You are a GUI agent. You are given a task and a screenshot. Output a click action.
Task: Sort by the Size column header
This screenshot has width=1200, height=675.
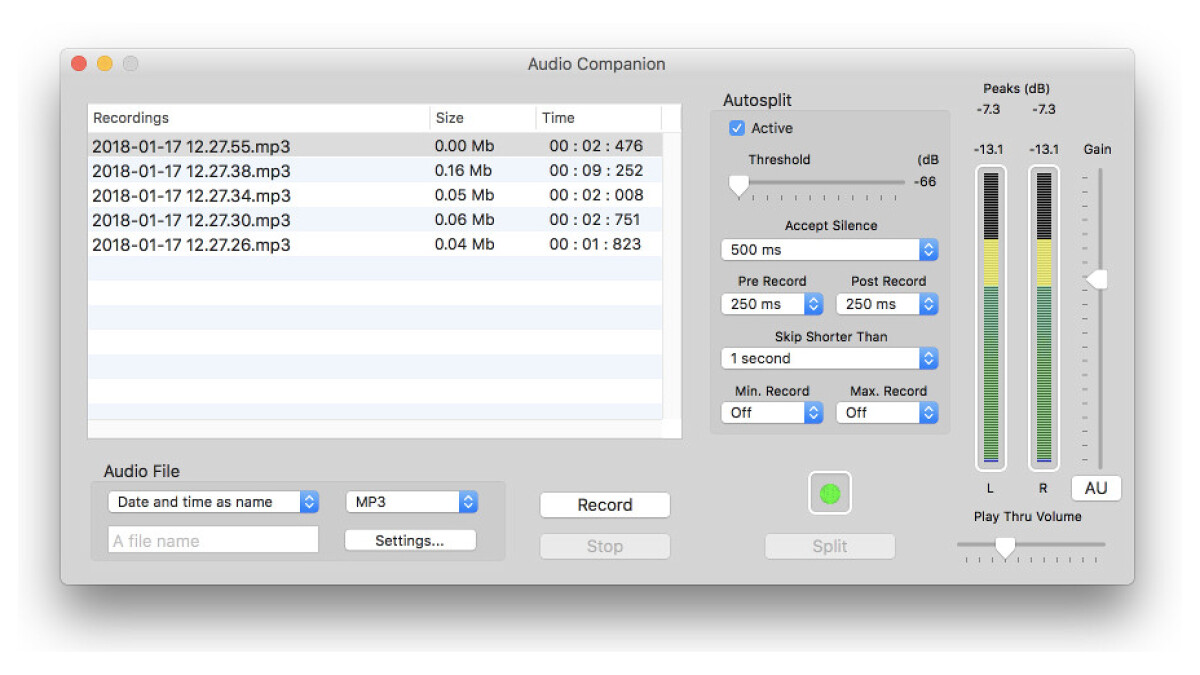(482, 118)
